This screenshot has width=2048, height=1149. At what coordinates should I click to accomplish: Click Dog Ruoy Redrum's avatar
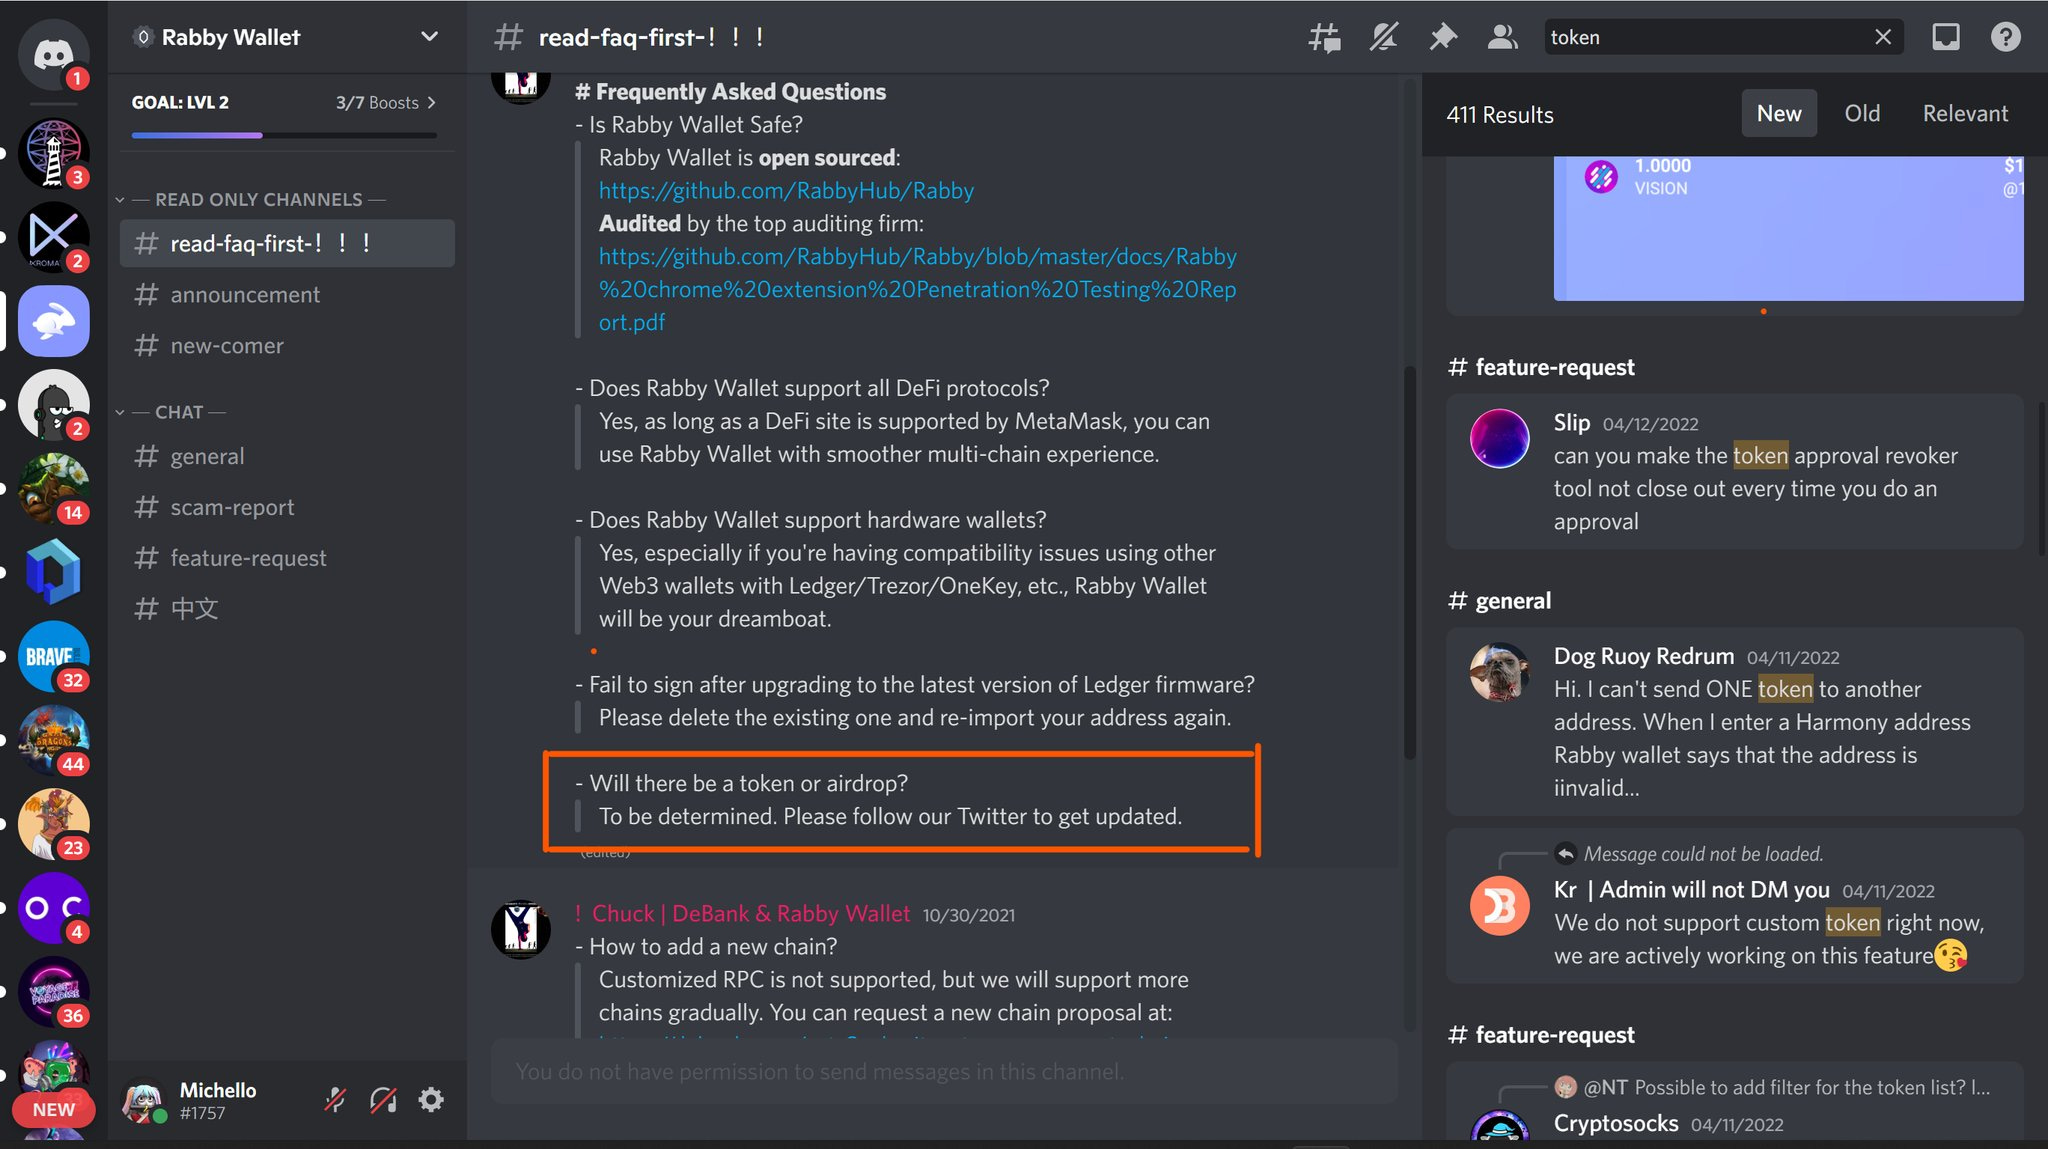pos(1499,672)
